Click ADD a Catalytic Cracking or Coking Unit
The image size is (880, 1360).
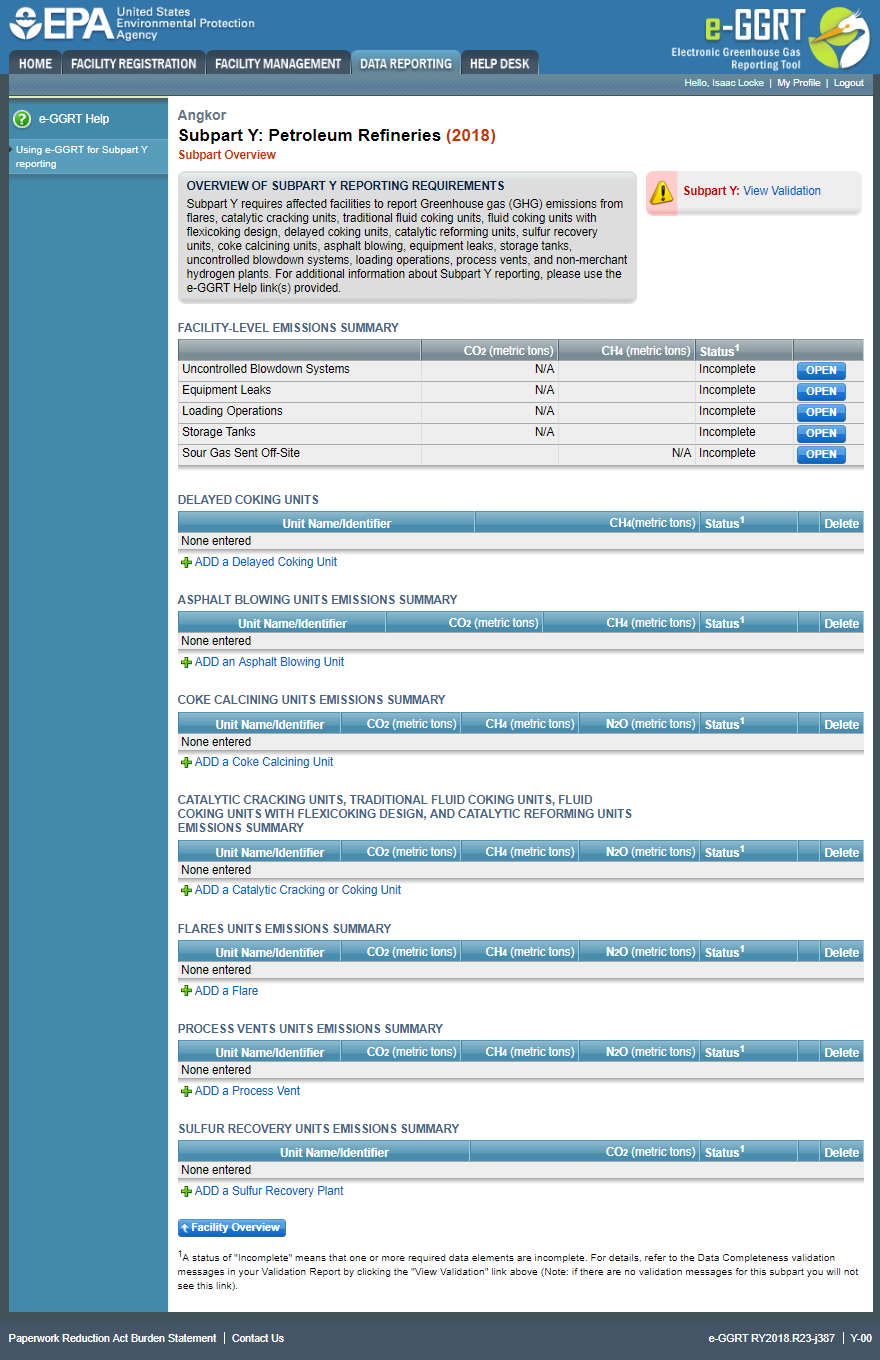pos(298,890)
